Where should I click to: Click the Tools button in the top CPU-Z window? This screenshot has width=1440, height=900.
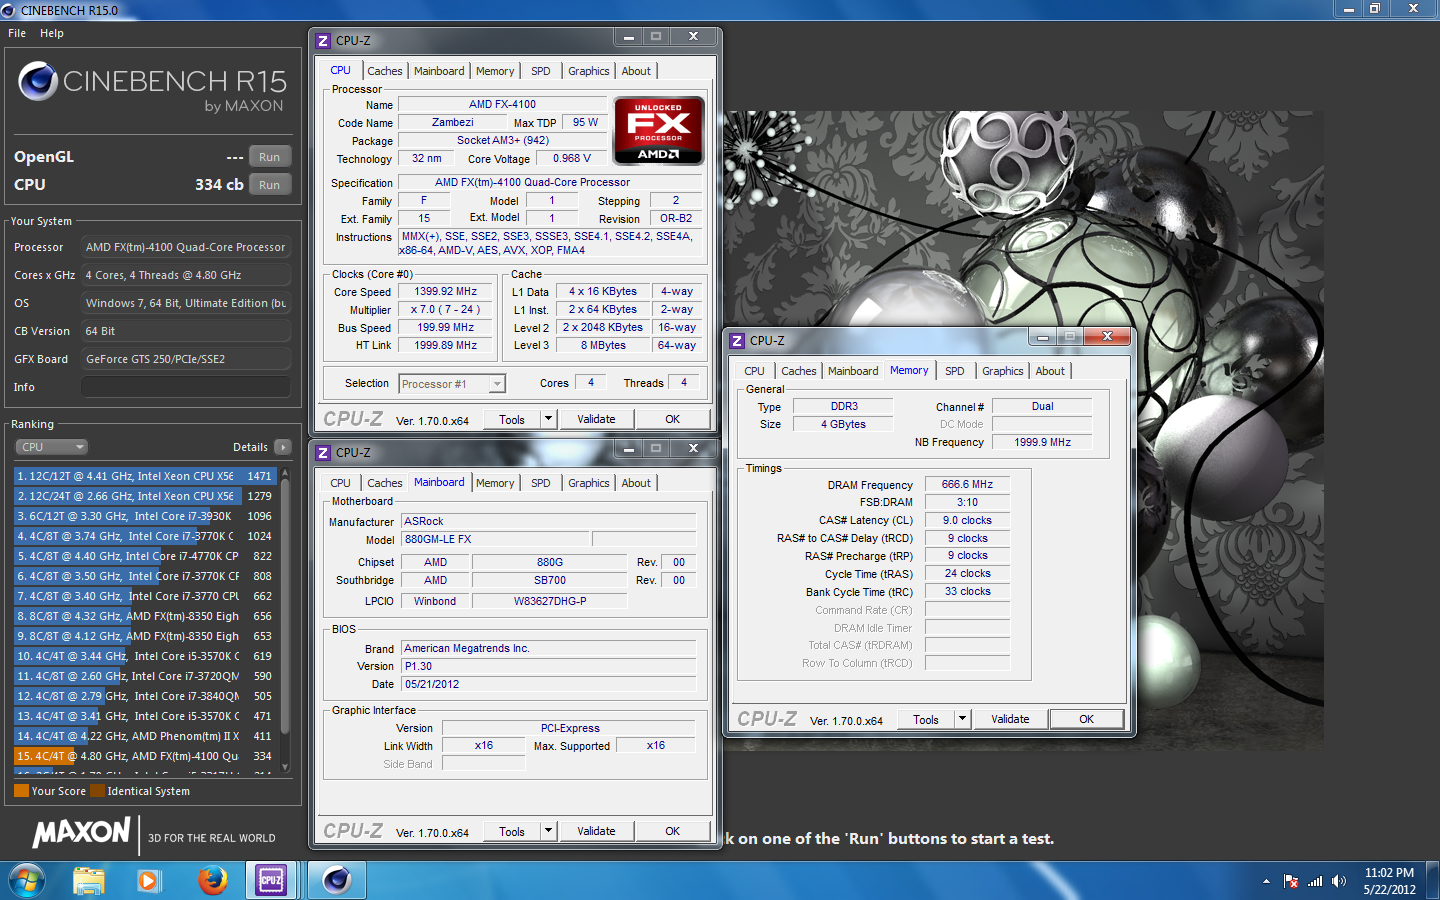click(x=512, y=419)
